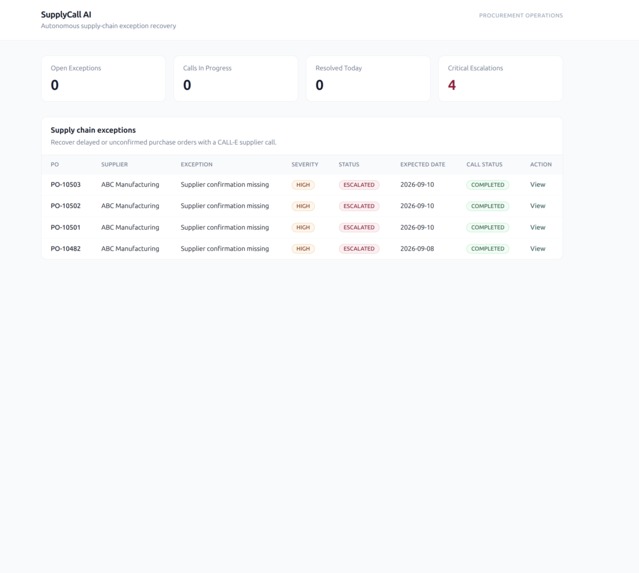Image resolution: width=639 pixels, height=573 pixels.
Task: Click the Supply chain exceptions heading
Action: pos(93,130)
